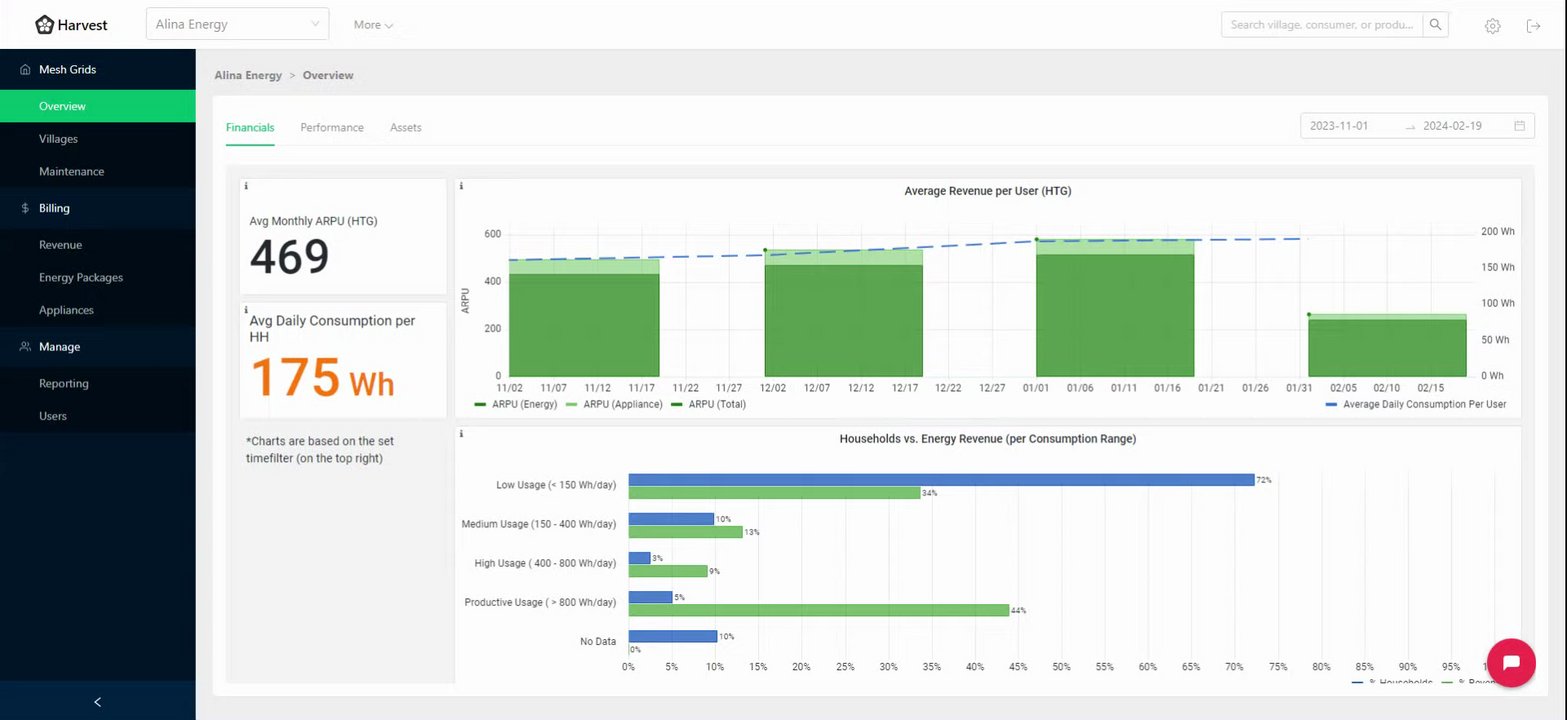Switch to the Assets tab
This screenshot has width=1567, height=720.
point(406,128)
